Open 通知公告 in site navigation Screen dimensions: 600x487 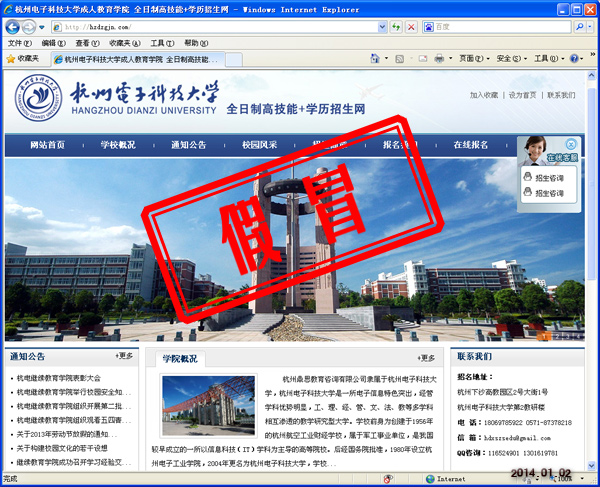[189, 145]
